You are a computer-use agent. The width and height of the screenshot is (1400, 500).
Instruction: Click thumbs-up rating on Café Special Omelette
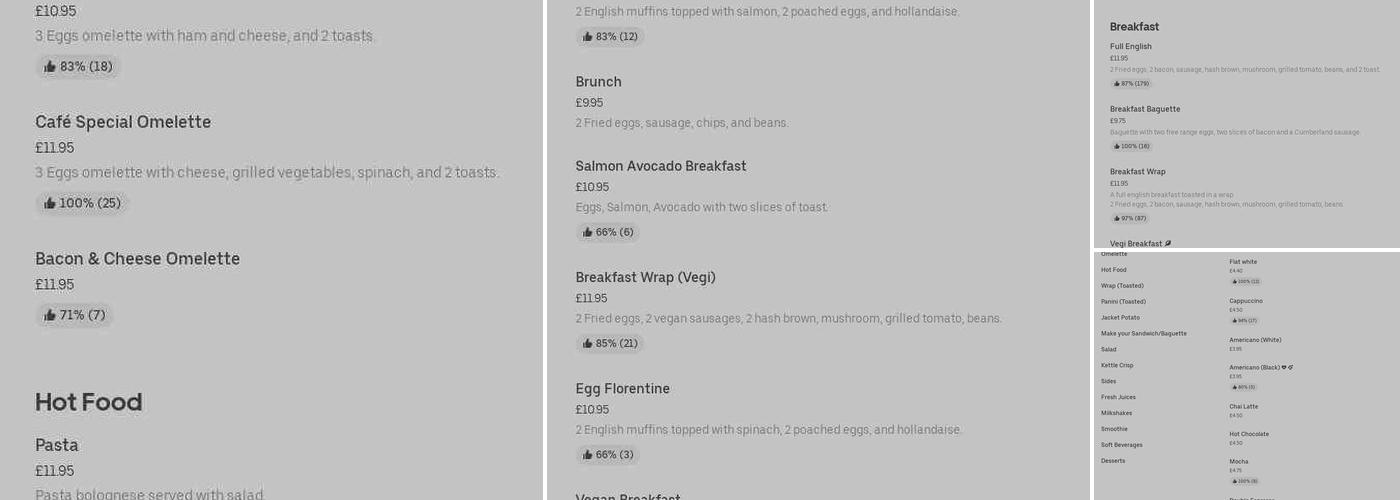pos(82,204)
